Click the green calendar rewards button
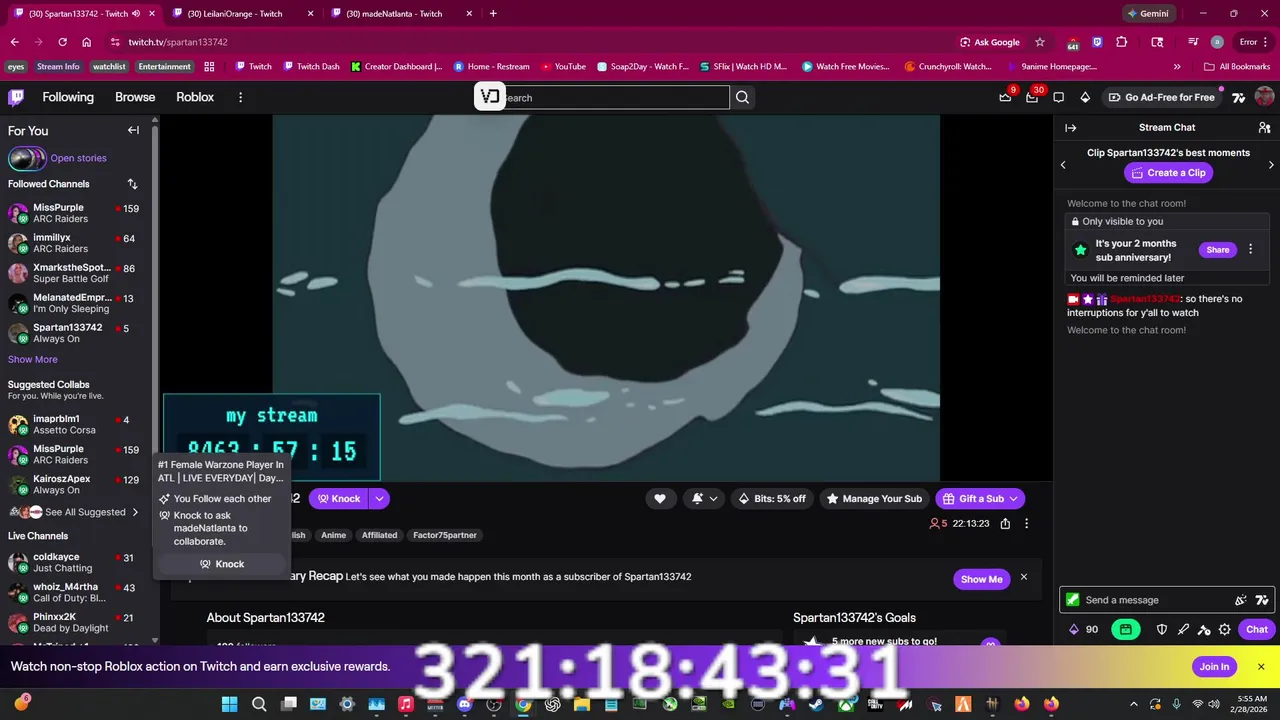 [1126, 629]
